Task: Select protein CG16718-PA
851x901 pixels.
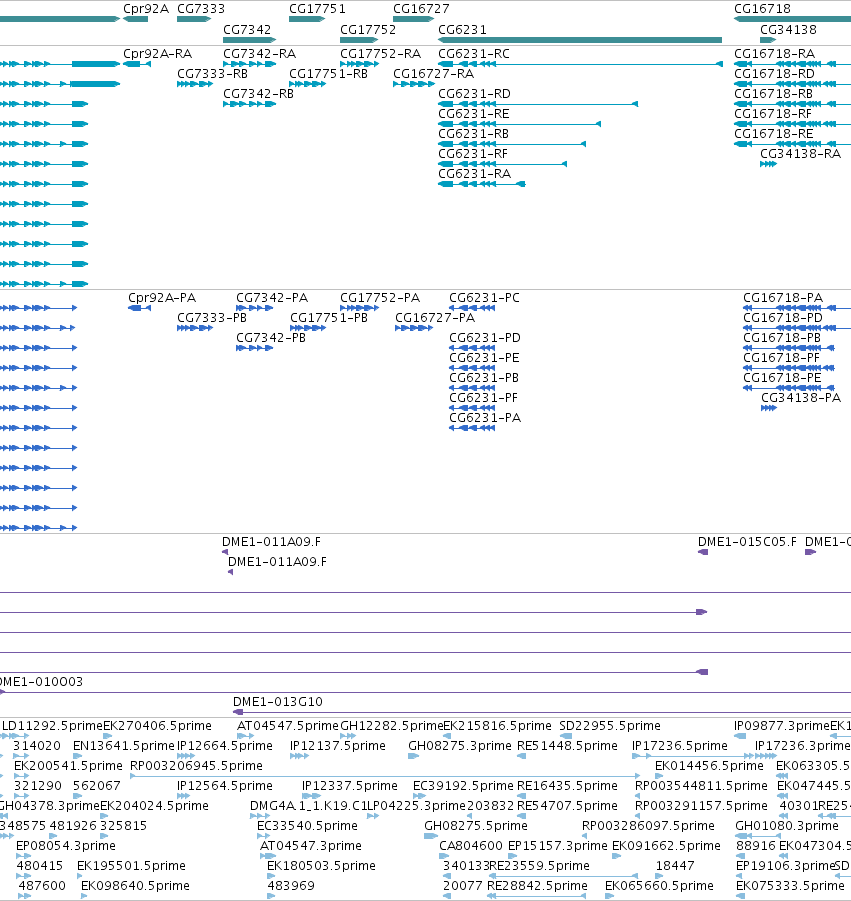Action: coord(783,298)
